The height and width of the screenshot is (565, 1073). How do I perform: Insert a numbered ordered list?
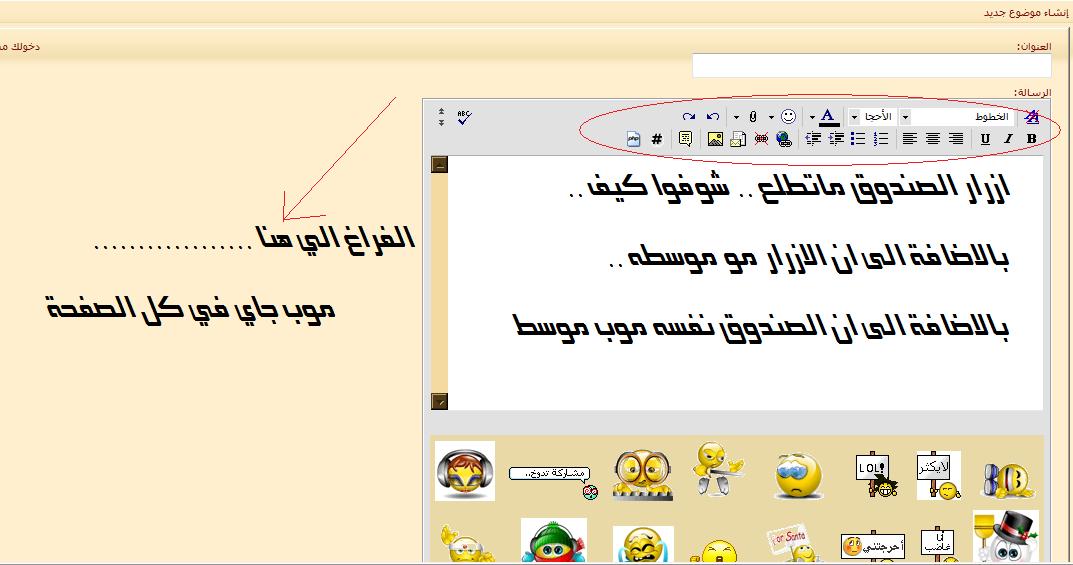click(x=880, y=139)
